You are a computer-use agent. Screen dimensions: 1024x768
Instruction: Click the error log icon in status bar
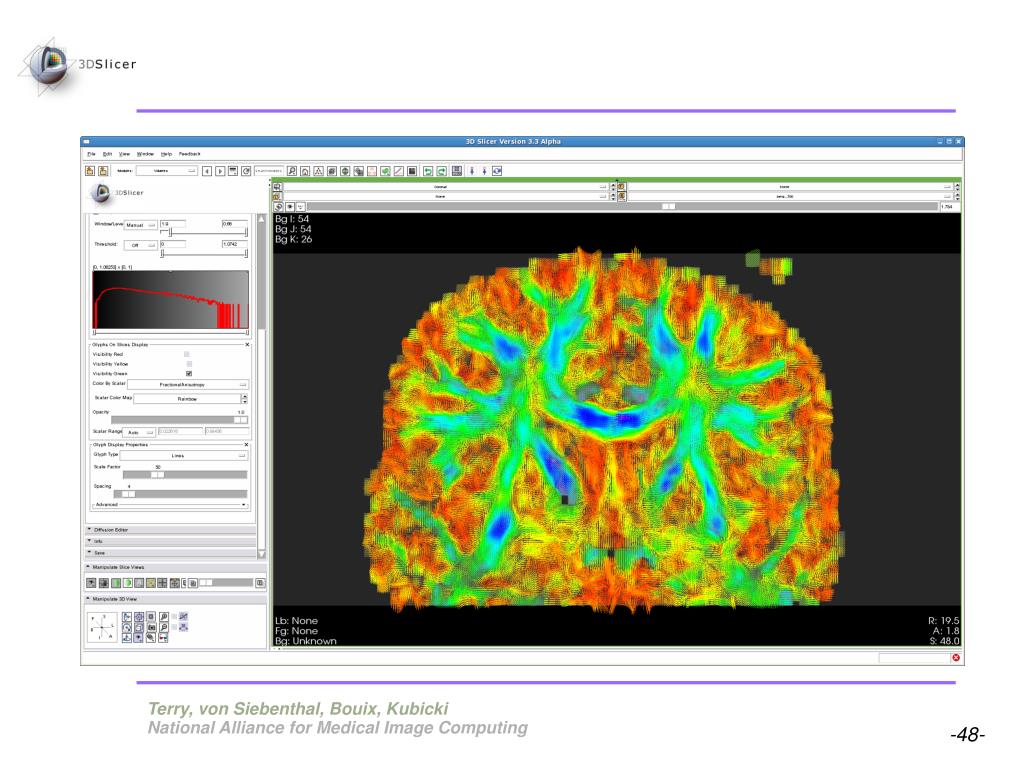coord(956,658)
